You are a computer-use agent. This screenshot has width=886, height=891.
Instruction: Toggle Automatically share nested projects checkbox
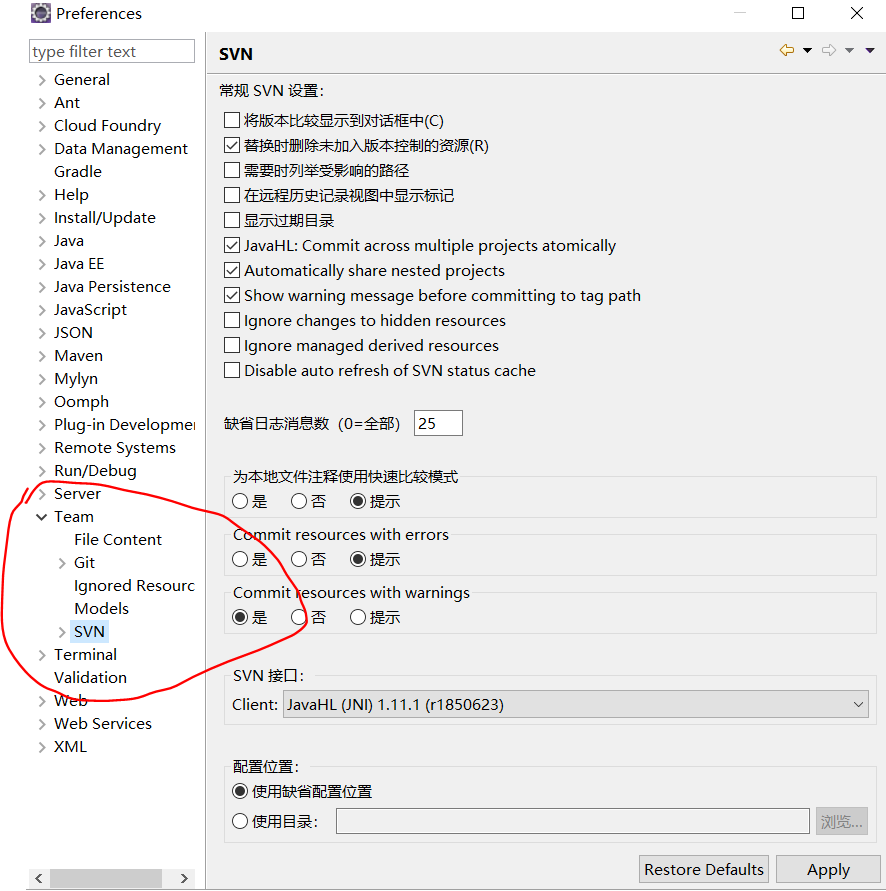pos(232,270)
